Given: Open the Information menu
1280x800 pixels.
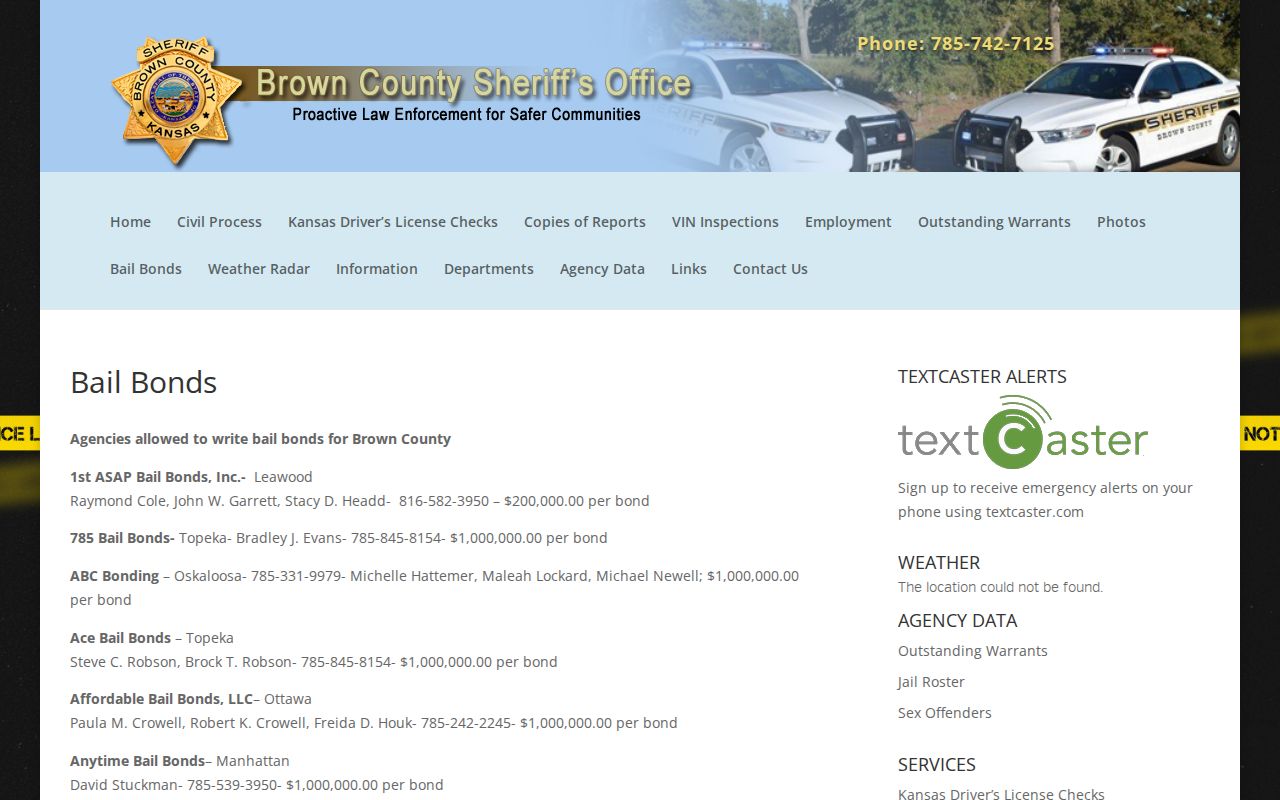Looking at the screenshot, I should click(377, 269).
